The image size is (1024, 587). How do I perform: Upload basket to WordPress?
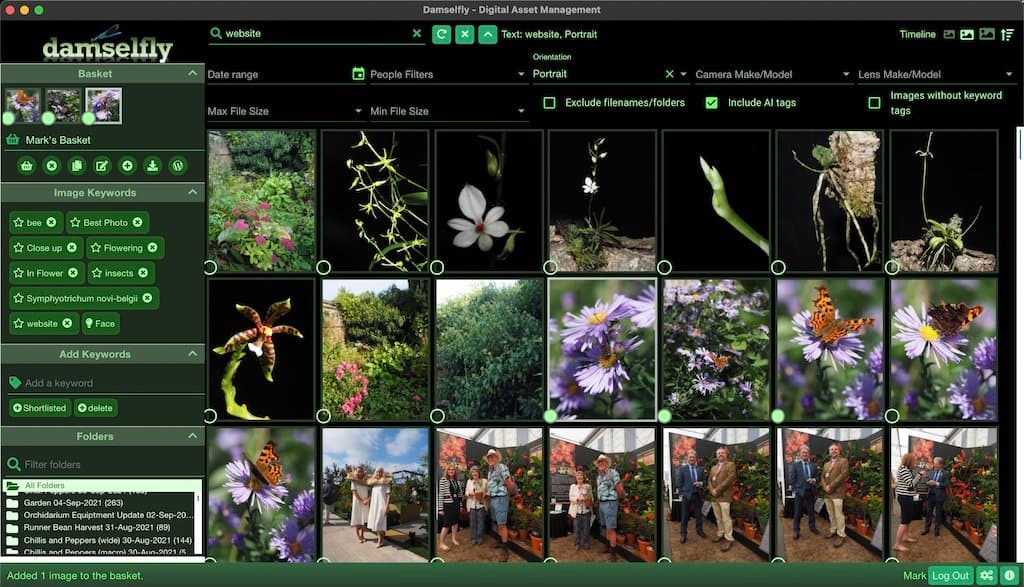178,166
